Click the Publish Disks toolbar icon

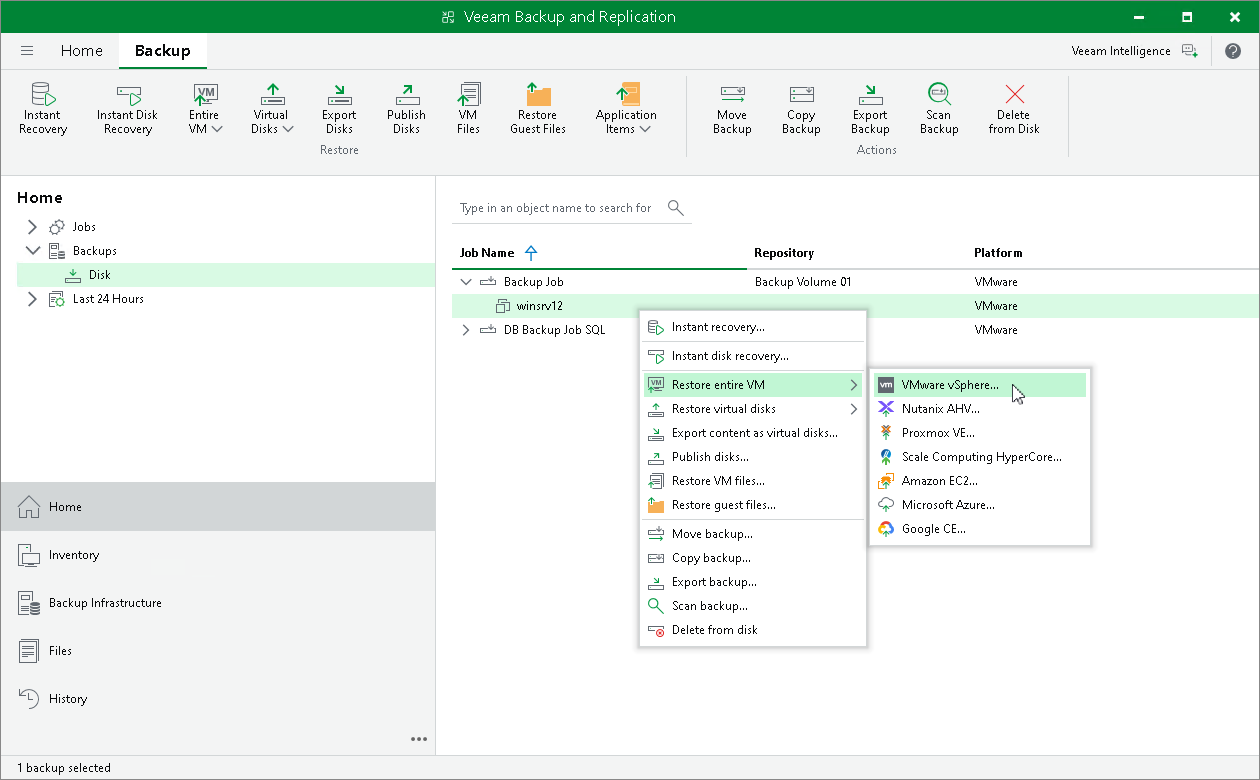[x=406, y=95]
